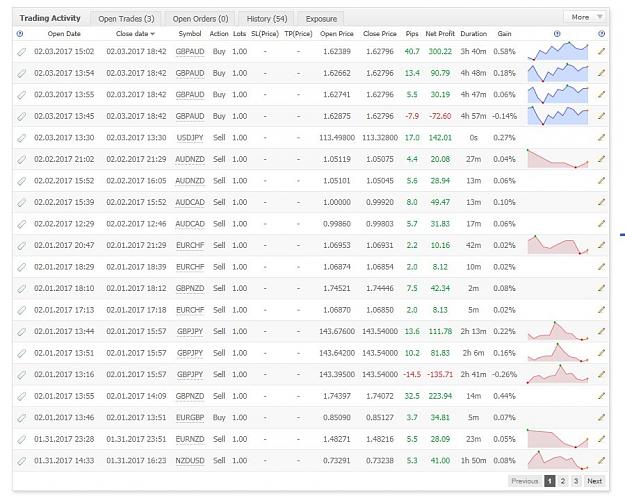The image size is (625, 498).
Task: Open the More dropdown menu
Action: point(585,17)
